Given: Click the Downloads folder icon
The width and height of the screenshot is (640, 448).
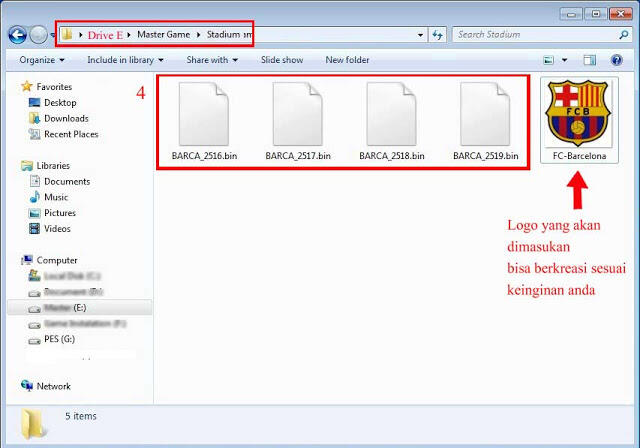Looking at the screenshot, I should 34,118.
